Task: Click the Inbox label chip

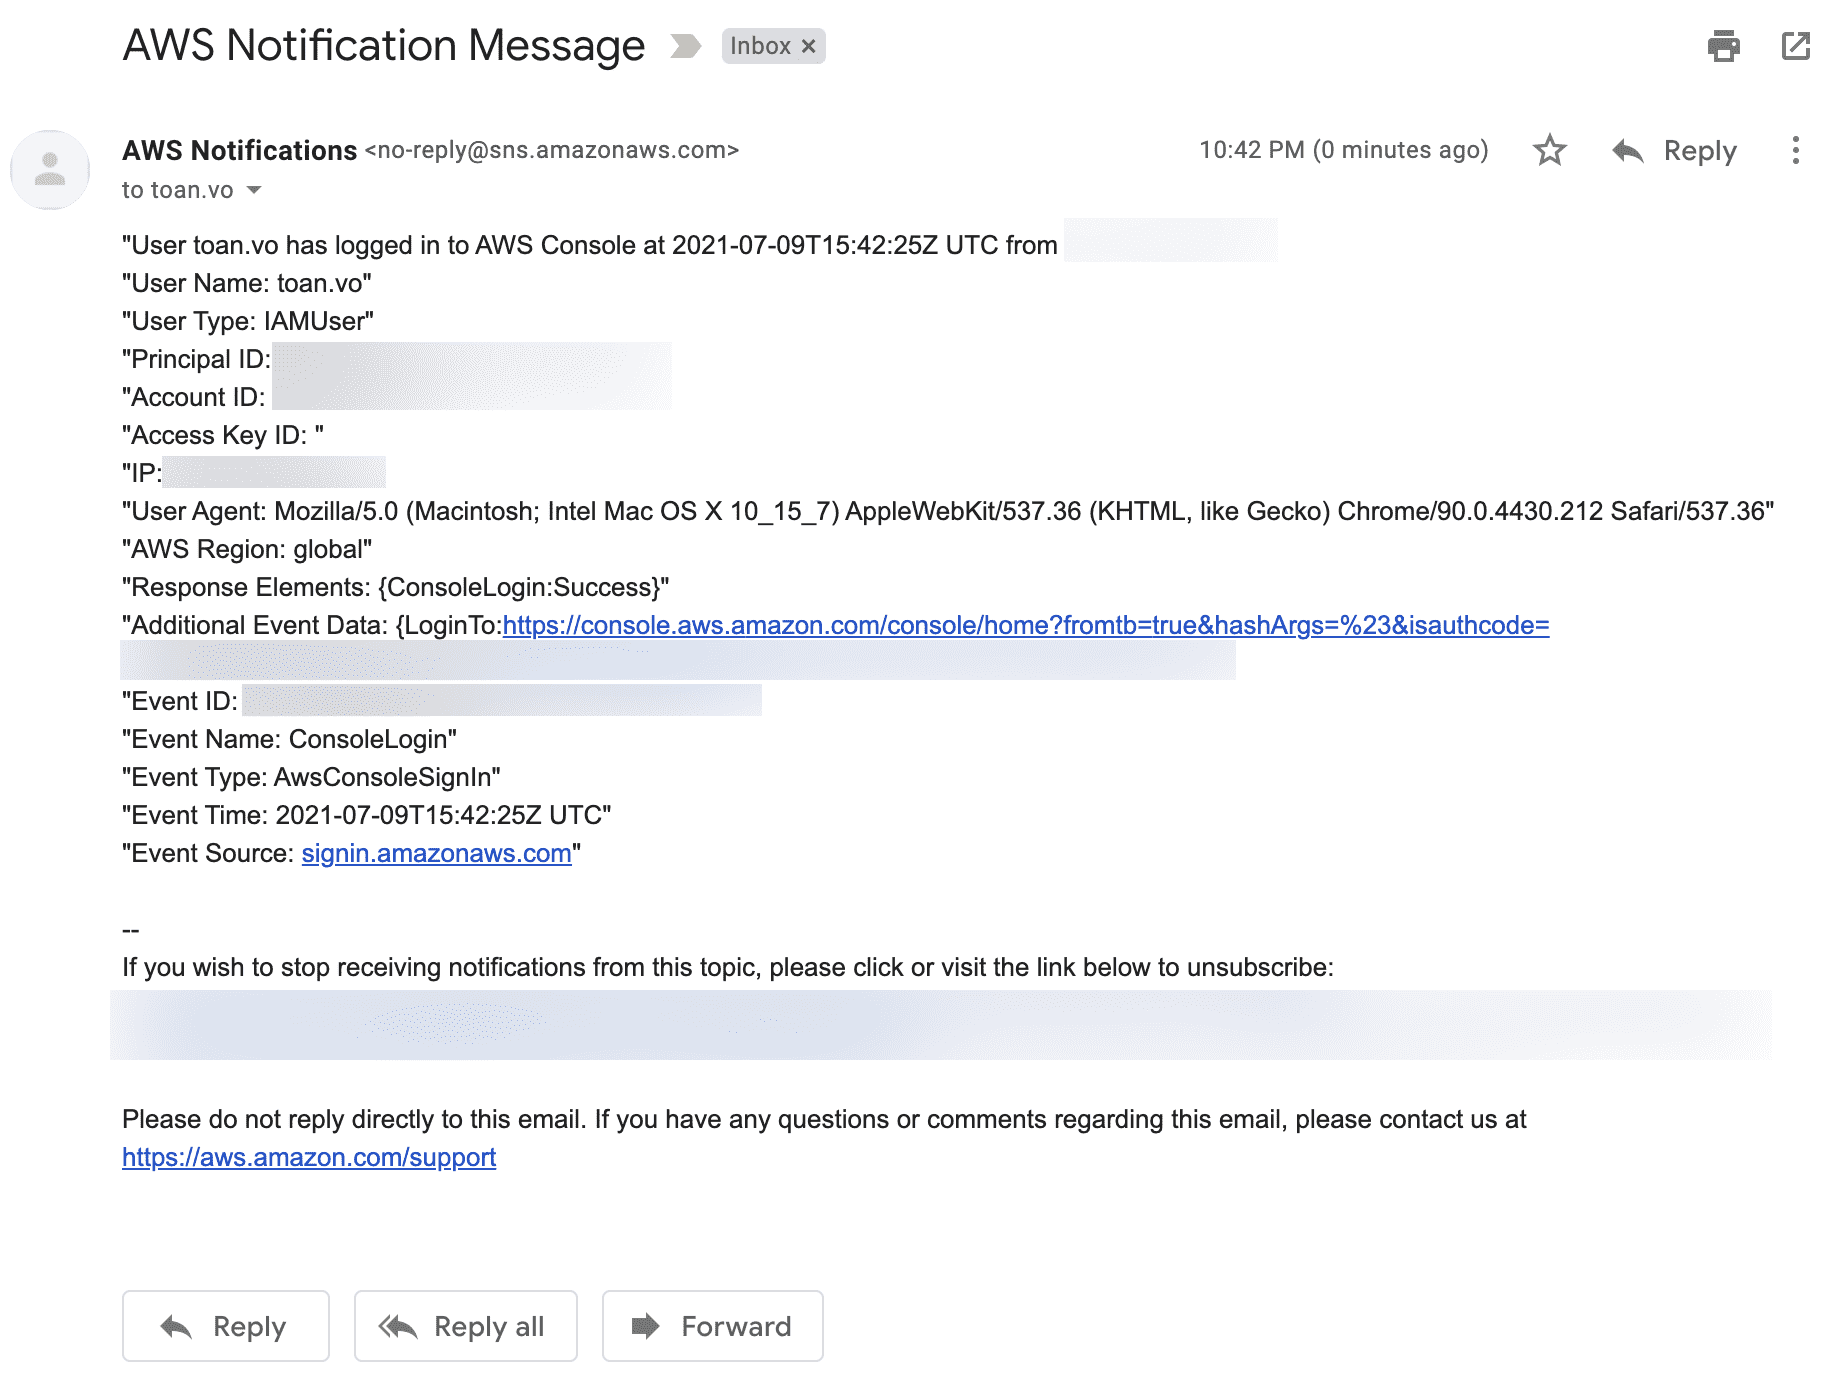Action: 760,46
